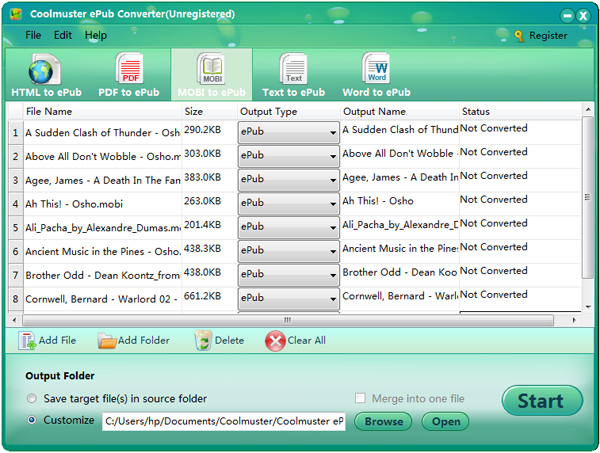Click the Start conversion button

(542, 401)
